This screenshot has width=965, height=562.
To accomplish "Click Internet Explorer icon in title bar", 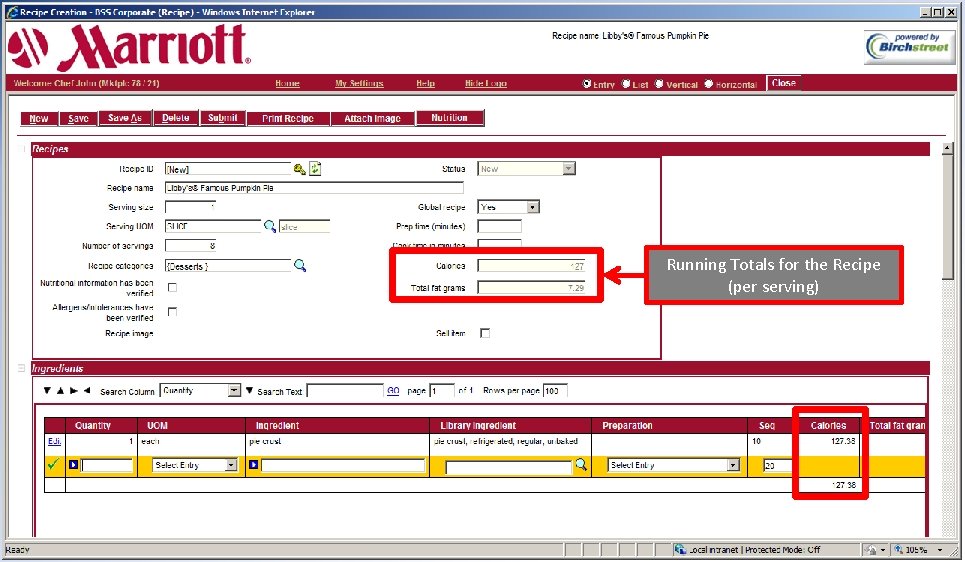I will (x=12, y=12).
